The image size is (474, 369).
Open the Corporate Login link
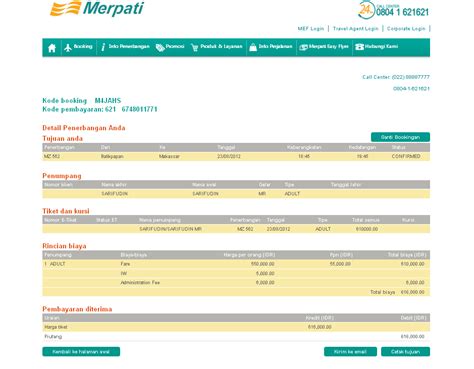(x=406, y=29)
